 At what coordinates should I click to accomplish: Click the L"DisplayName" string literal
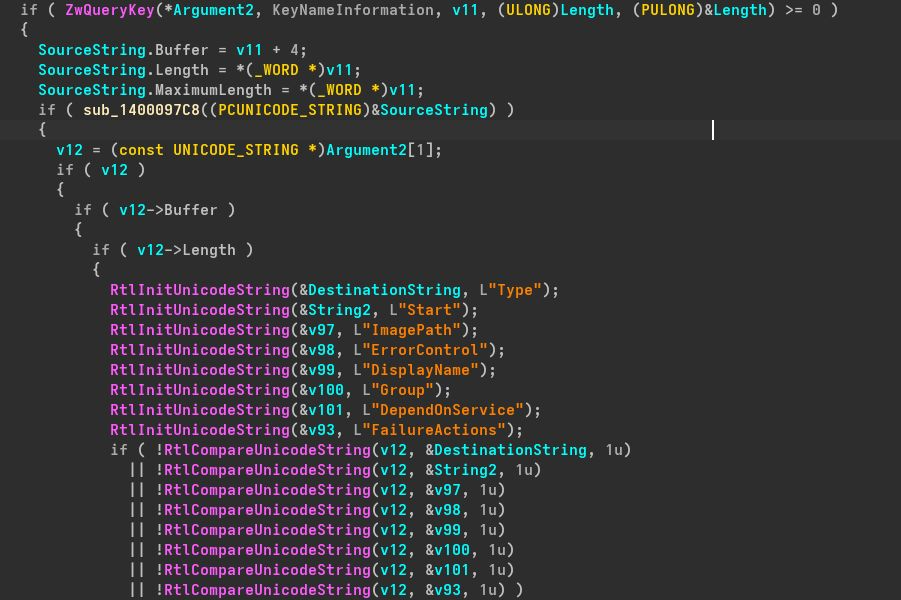[x=415, y=370]
